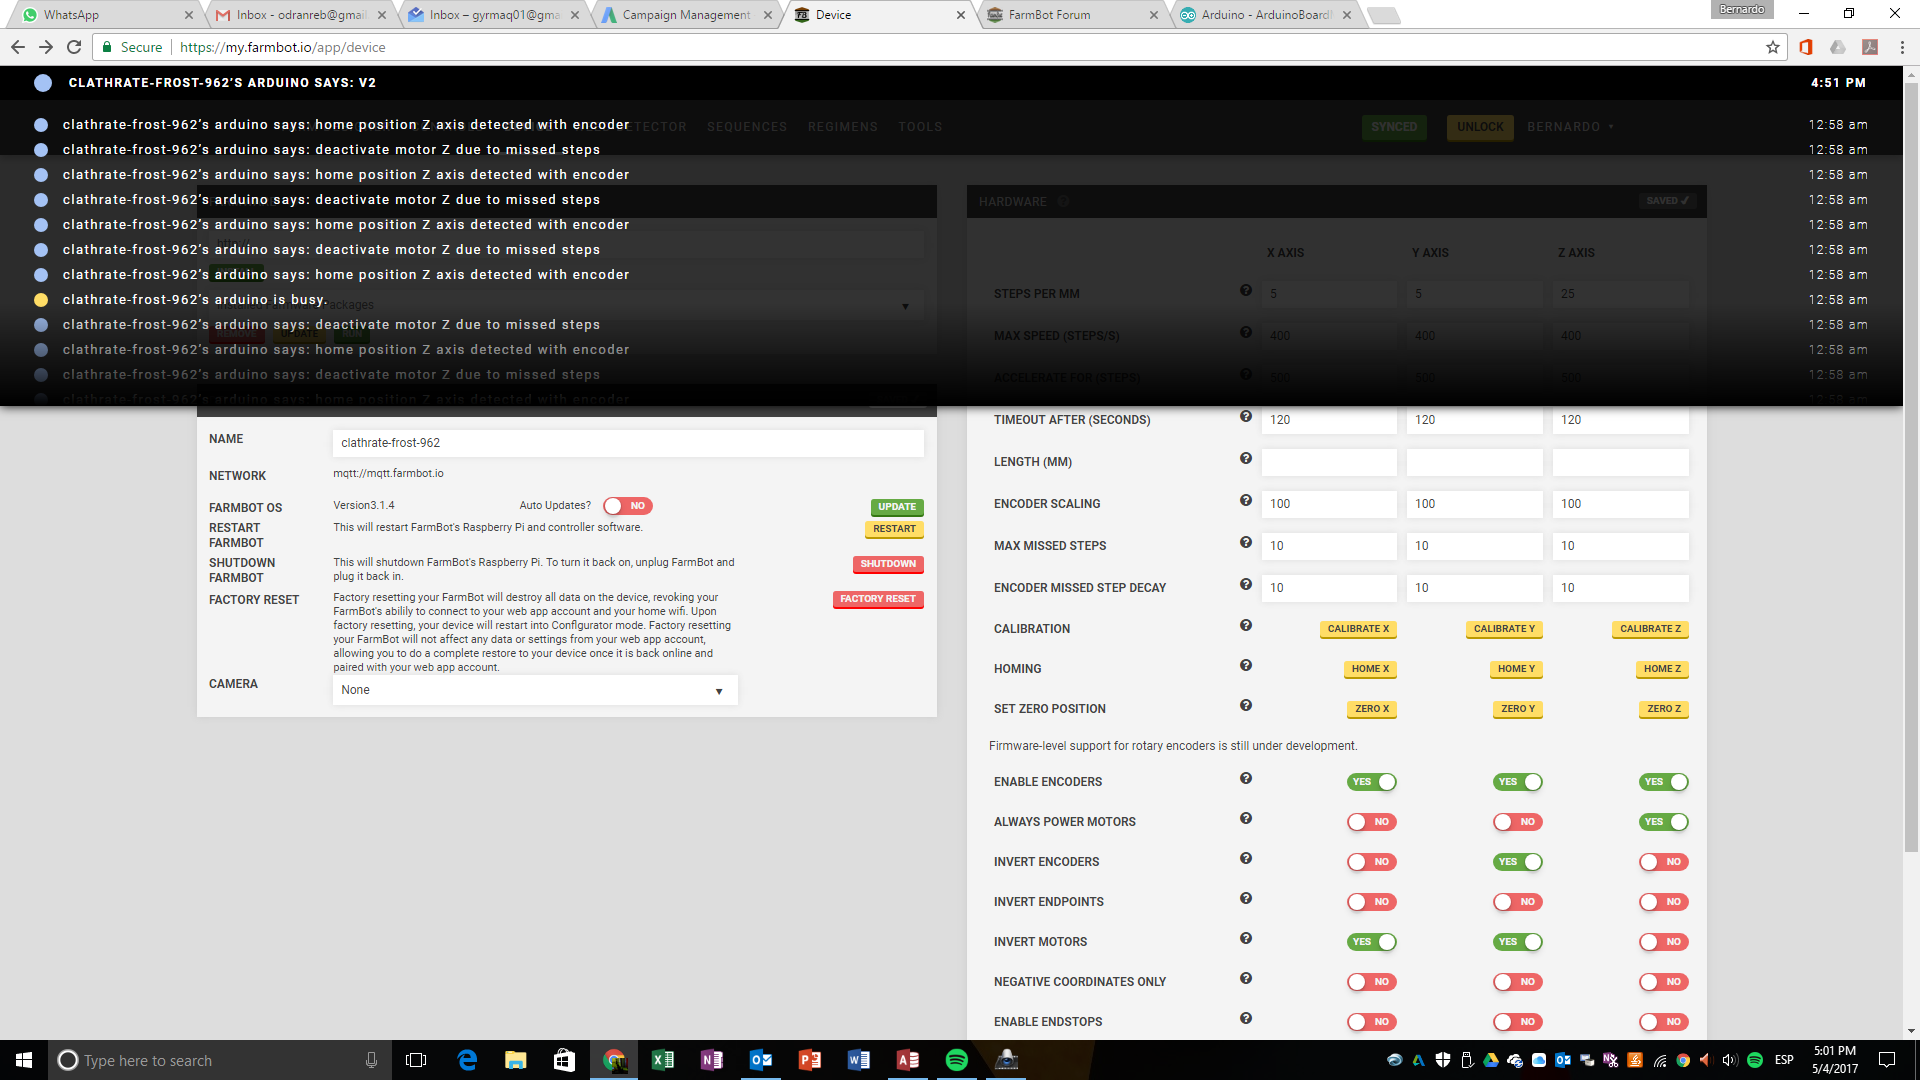Toggle Invert Endpoints for X axis
1920x1080 pixels.
tap(1372, 902)
